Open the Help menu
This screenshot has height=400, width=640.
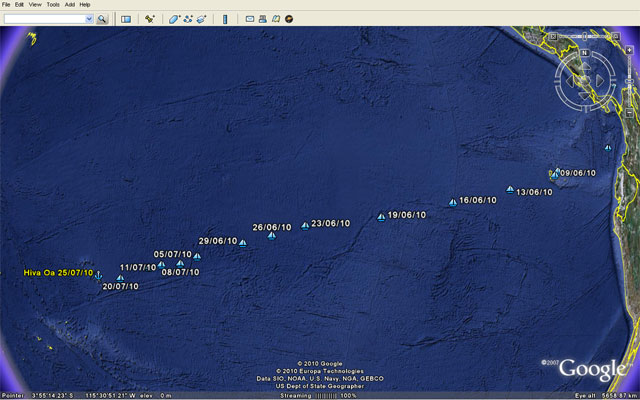point(84,4)
